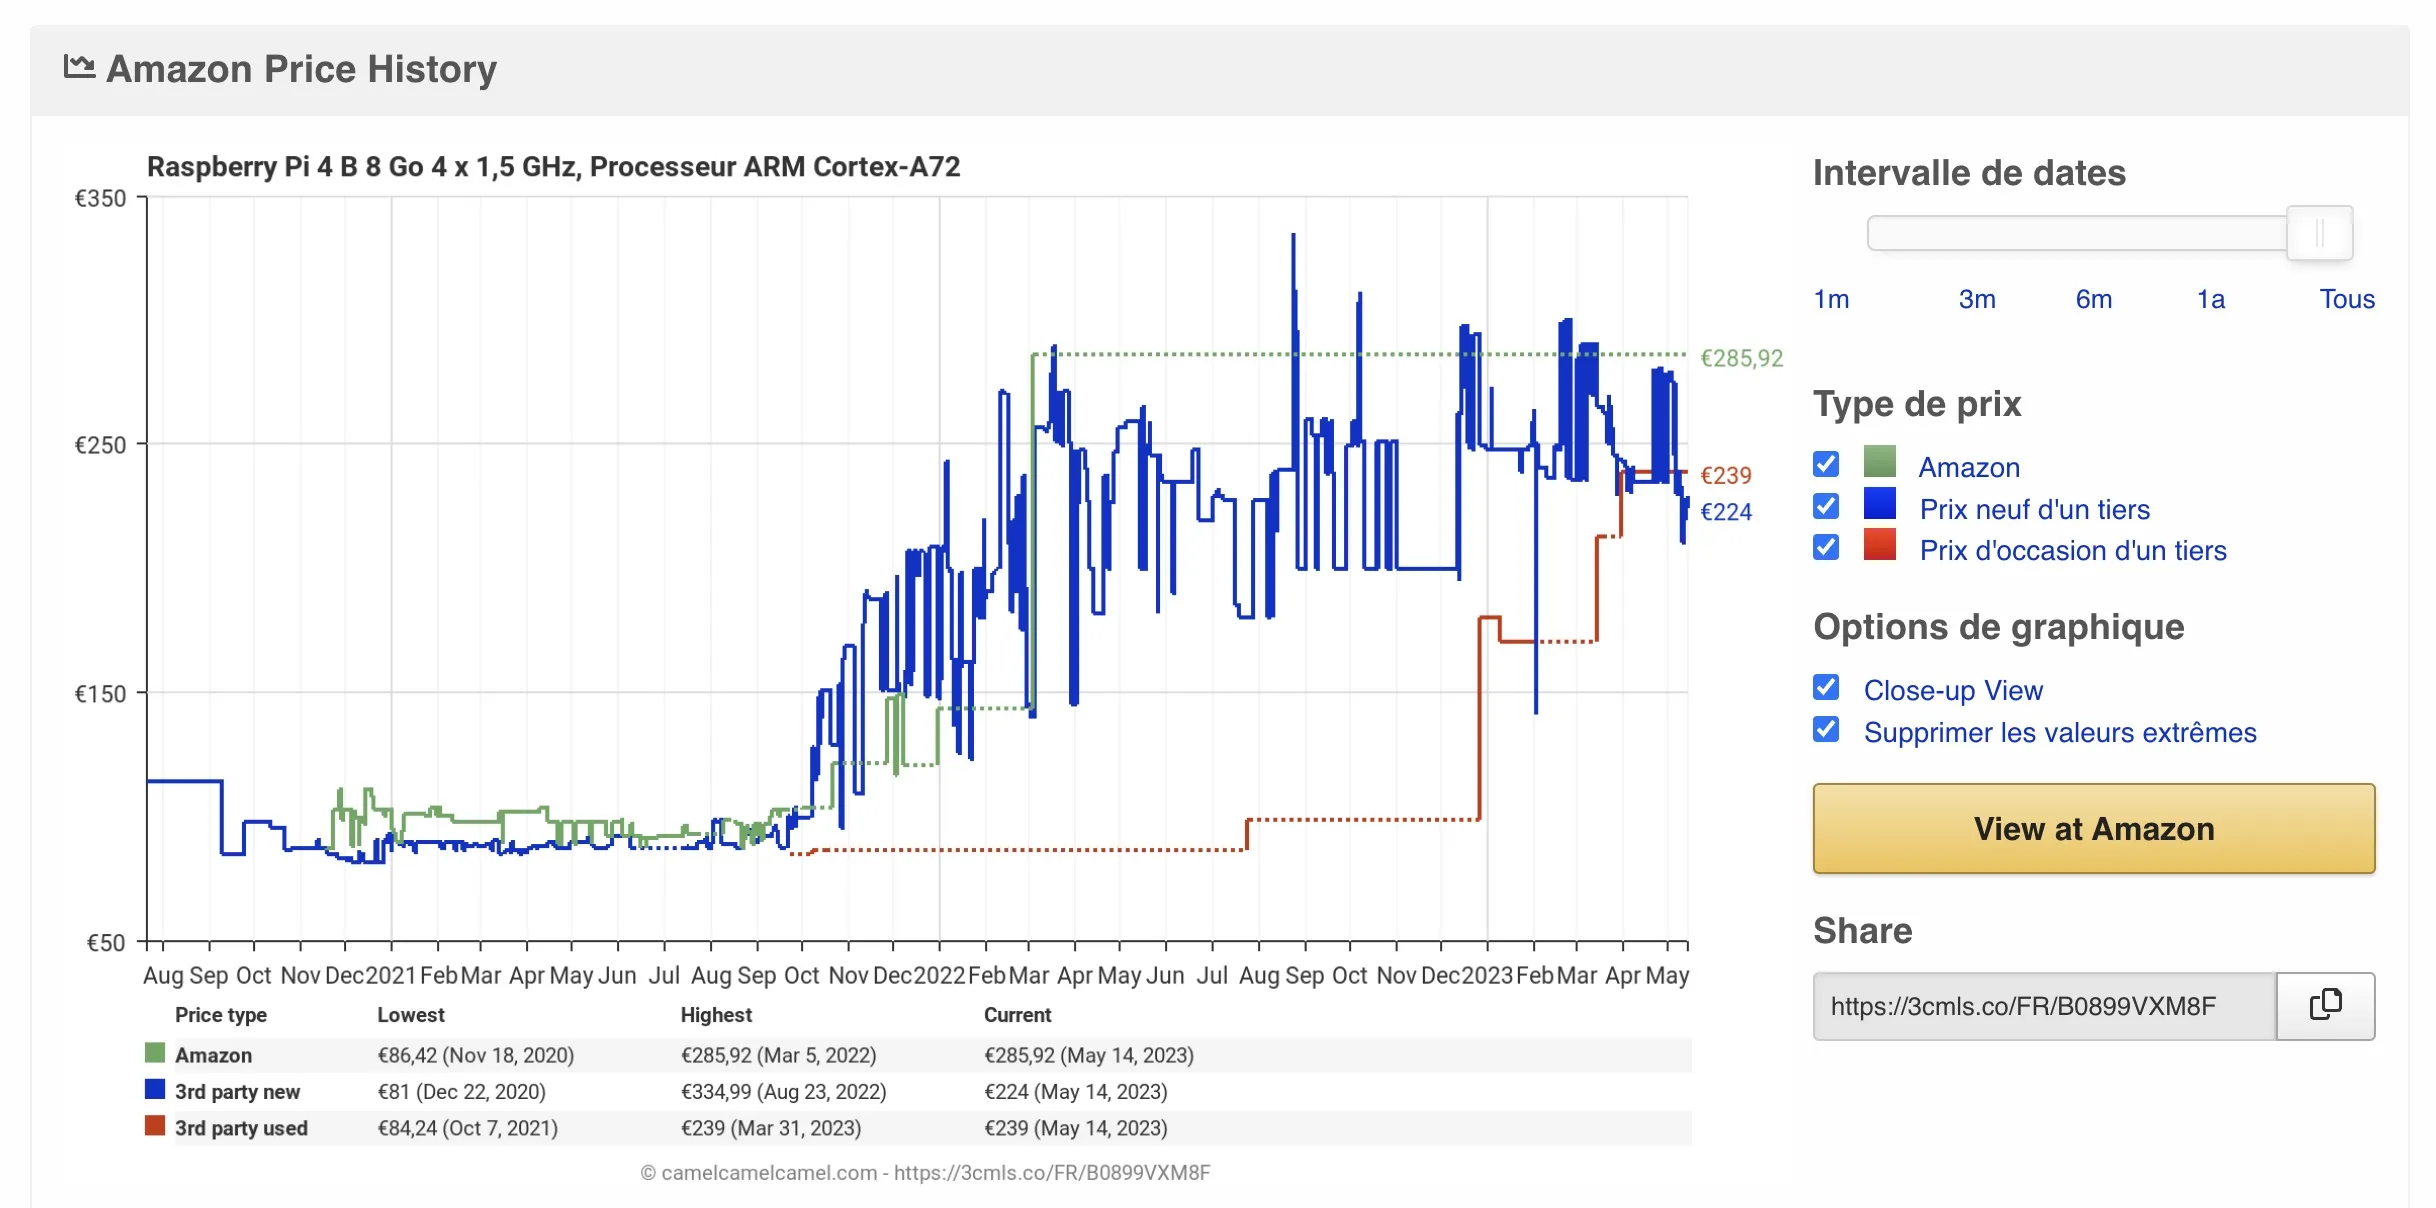Choose the 1a date range
2436x1208 pixels.
pos(2210,299)
